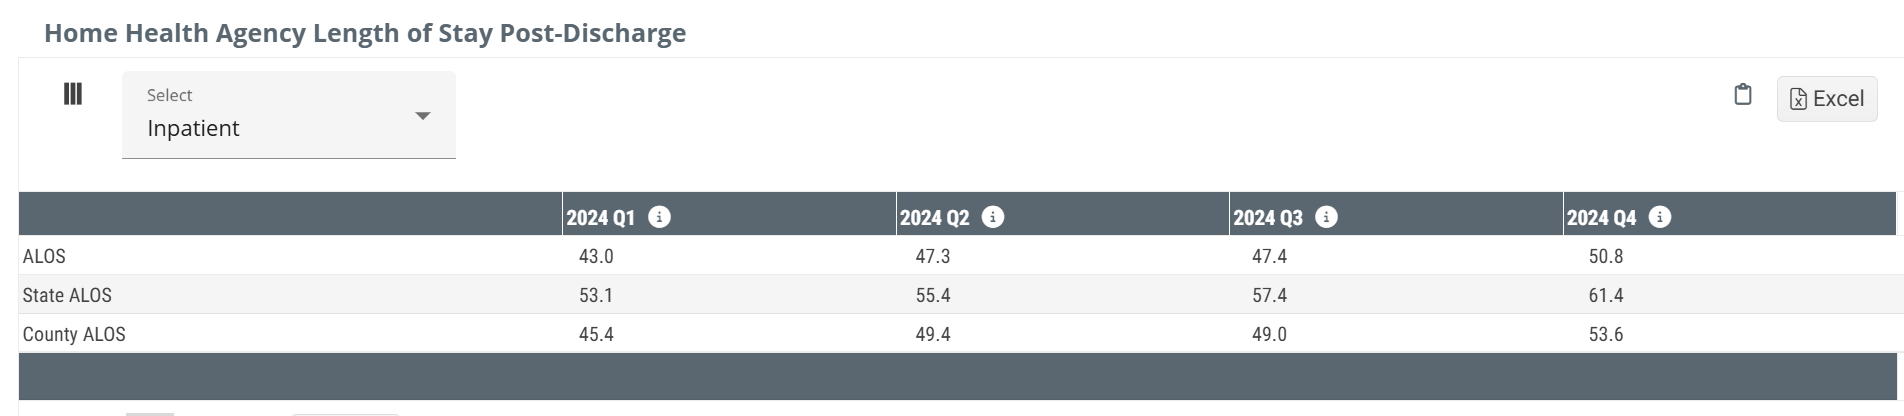Image resolution: width=1904 pixels, height=416 pixels.
Task: Click the dropdown arrow beside Inpatient
Action: tap(423, 116)
